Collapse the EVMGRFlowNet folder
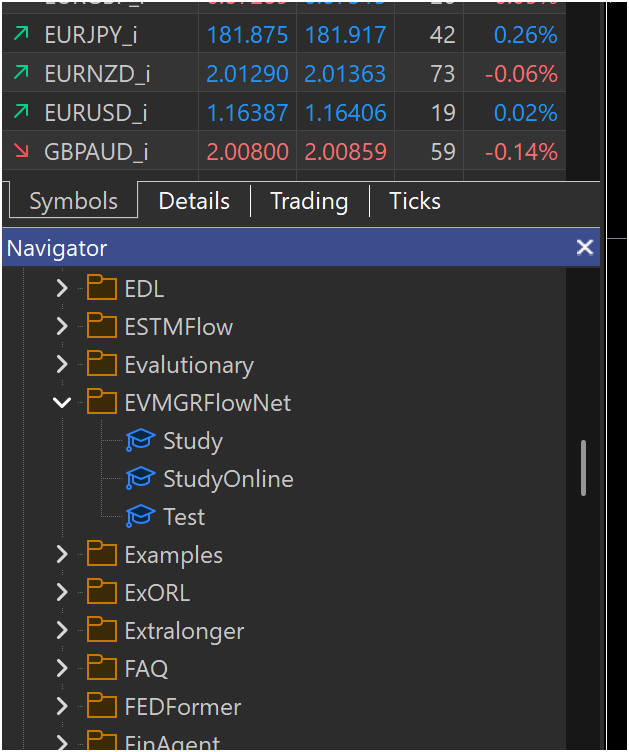Viewport: 629px width, 752px height. click(62, 403)
